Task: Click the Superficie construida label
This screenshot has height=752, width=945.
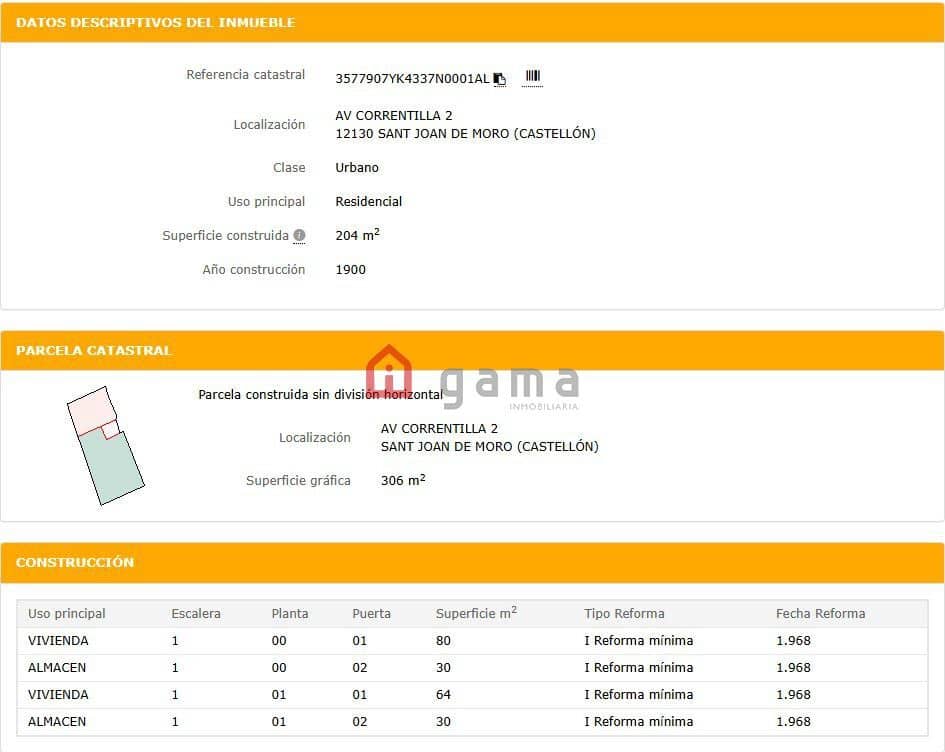Action: [225, 236]
